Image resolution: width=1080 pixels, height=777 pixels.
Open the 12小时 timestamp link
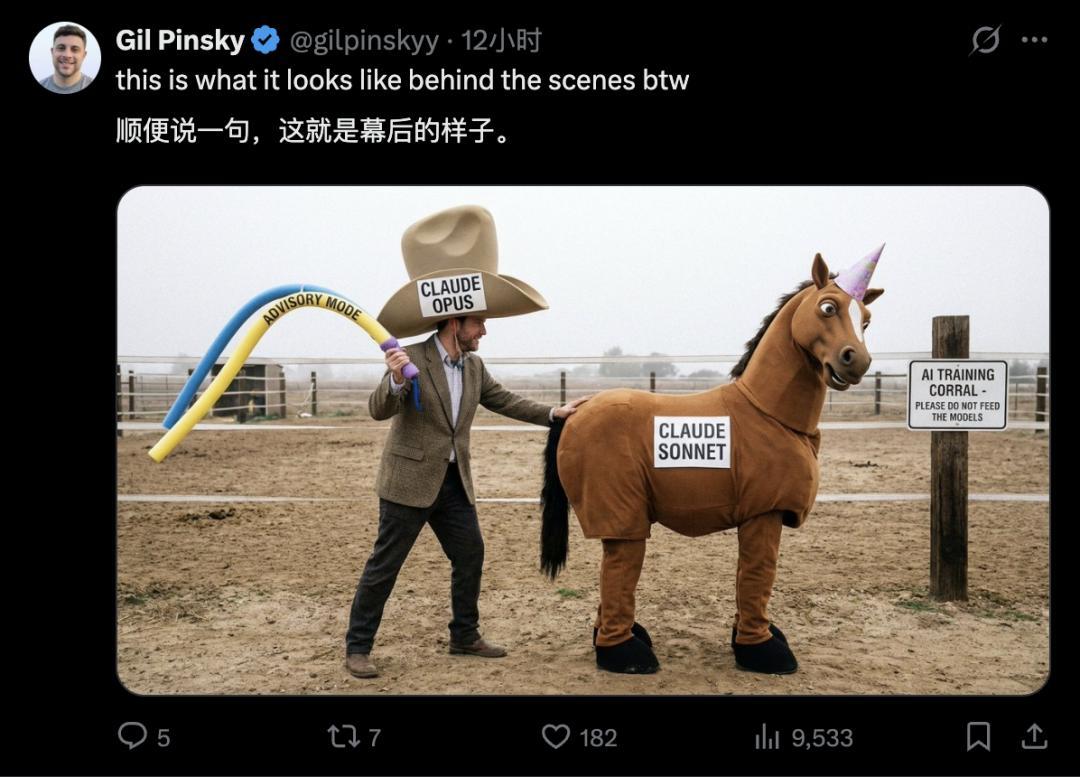pyautogui.click(x=501, y=41)
